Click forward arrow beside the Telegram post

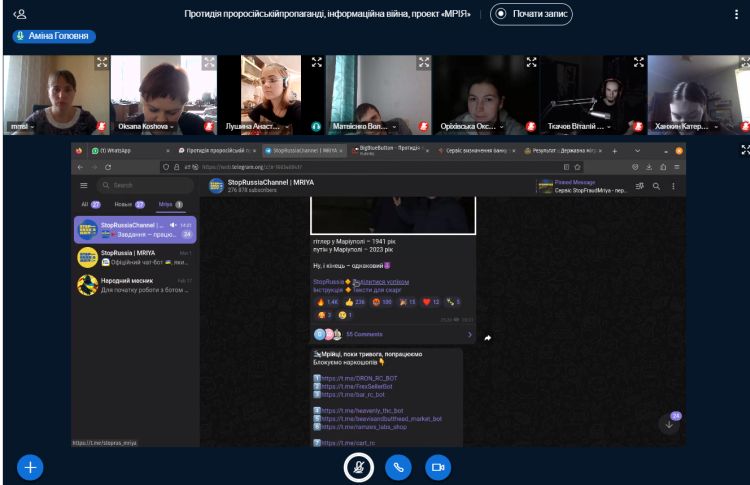[488, 338]
